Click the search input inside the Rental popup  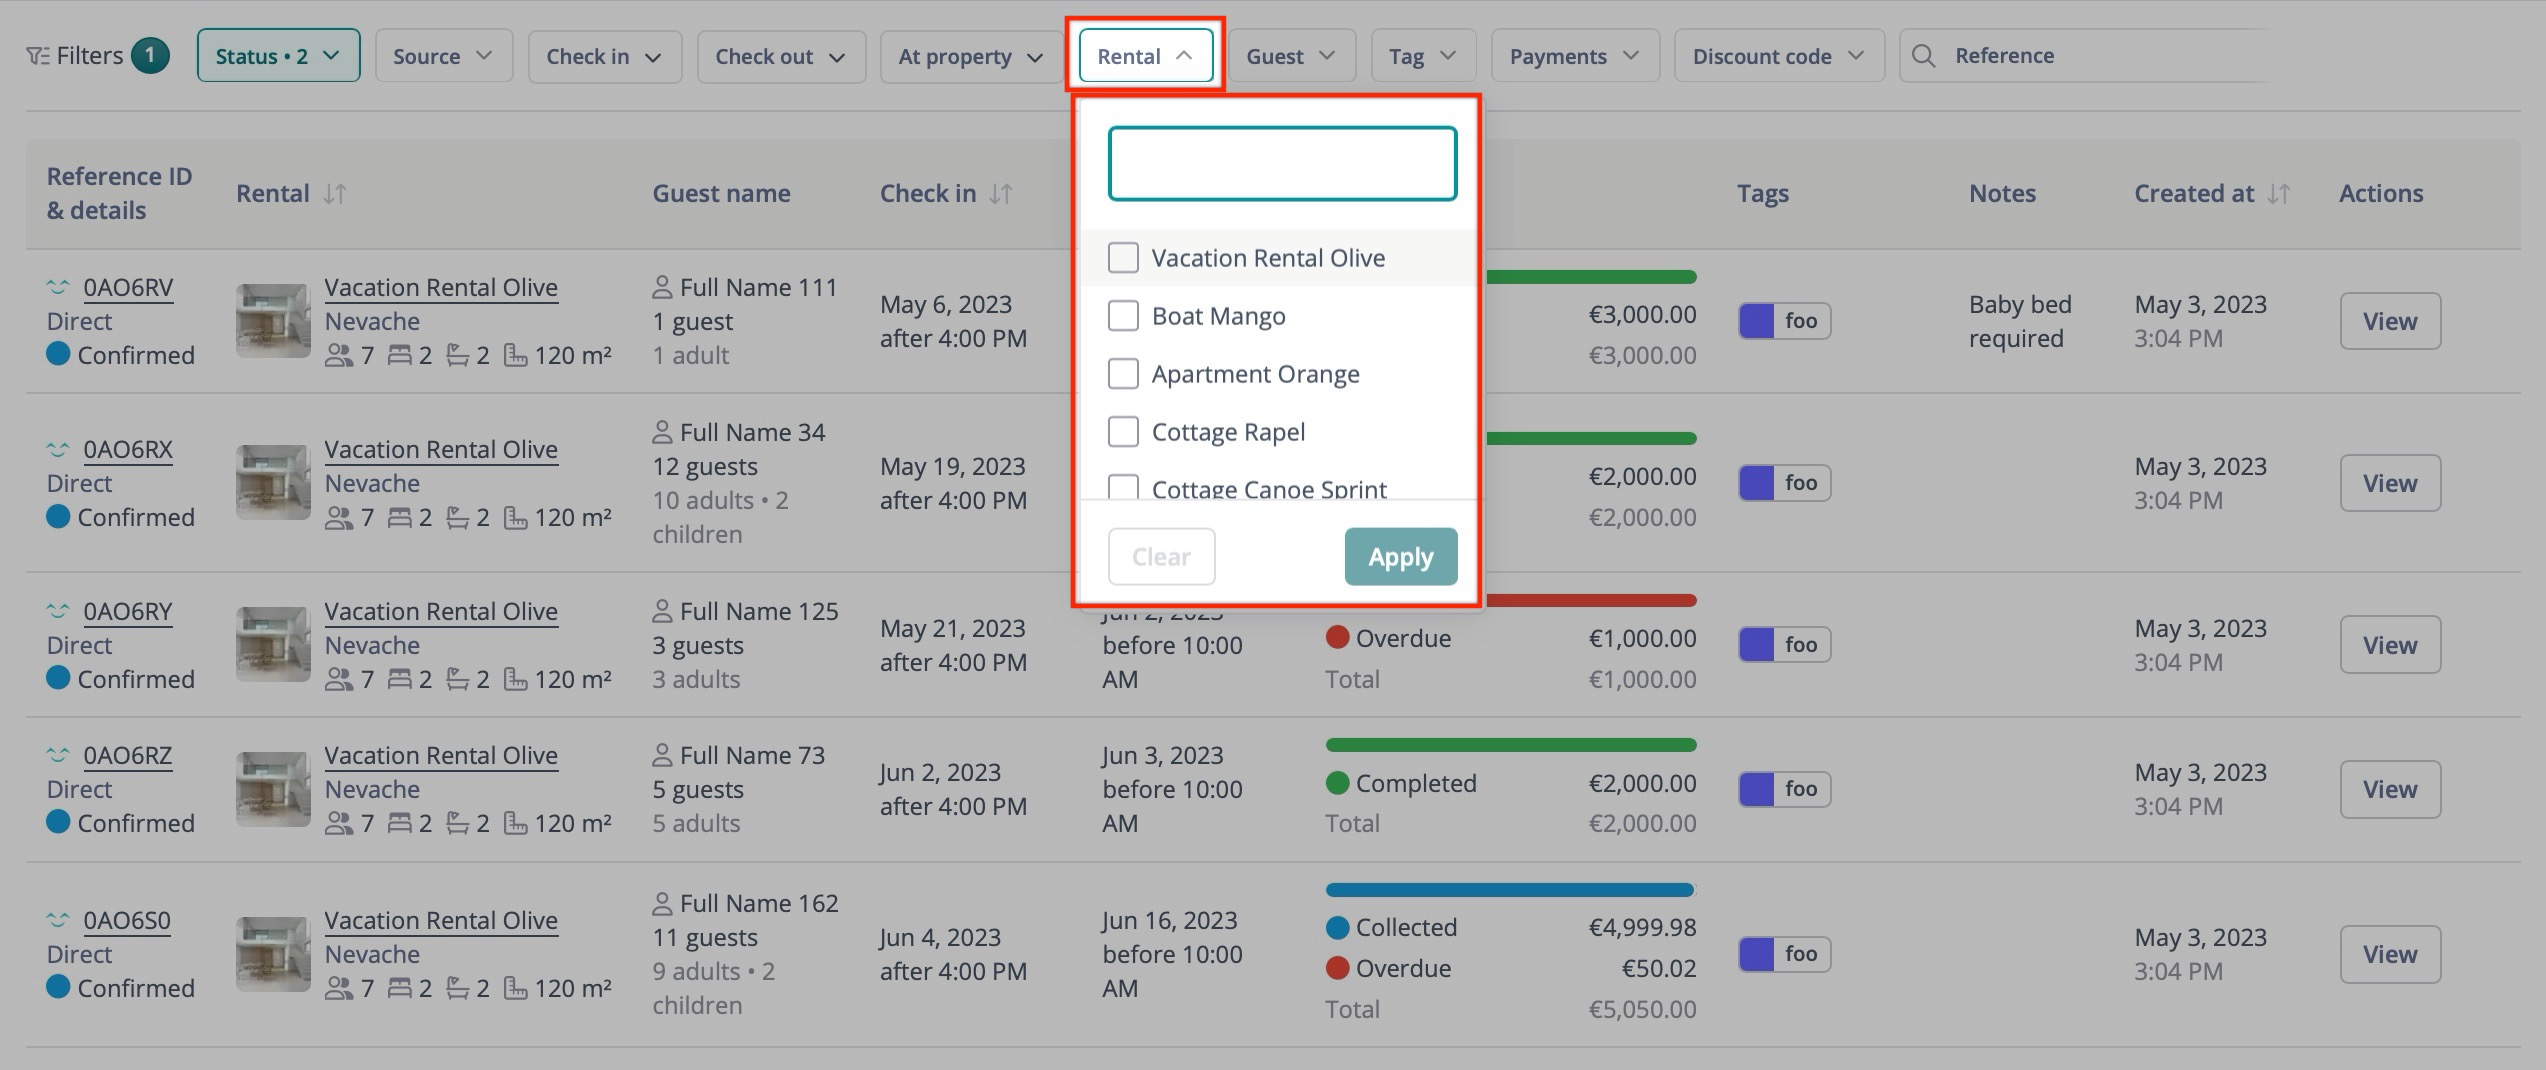click(x=1281, y=163)
